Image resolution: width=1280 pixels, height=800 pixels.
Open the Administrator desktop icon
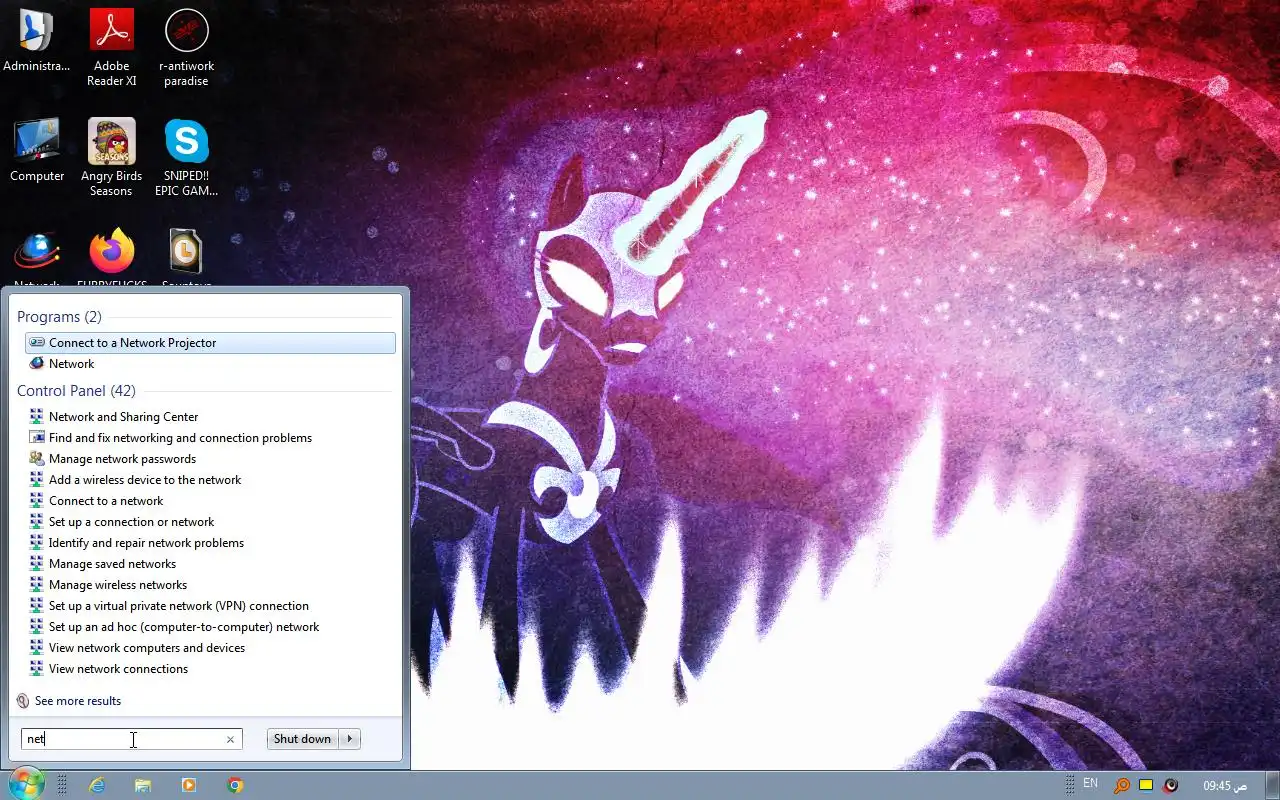click(x=37, y=42)
